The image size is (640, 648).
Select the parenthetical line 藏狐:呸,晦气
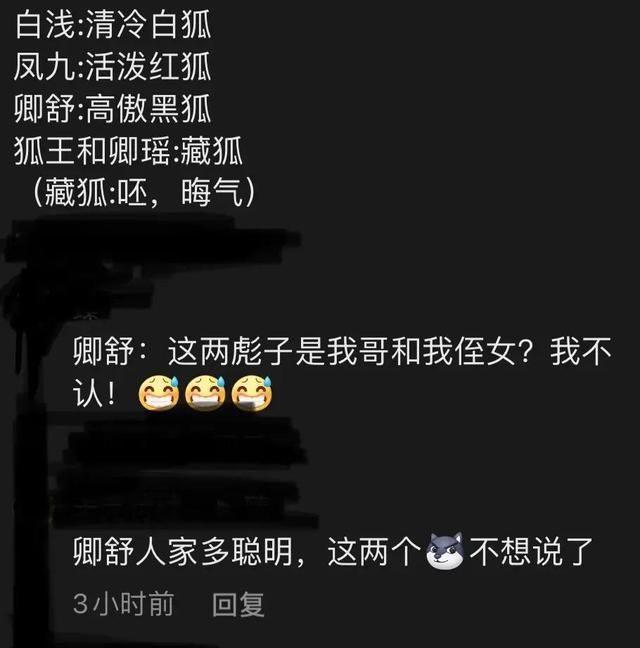[x=144, y=193]
